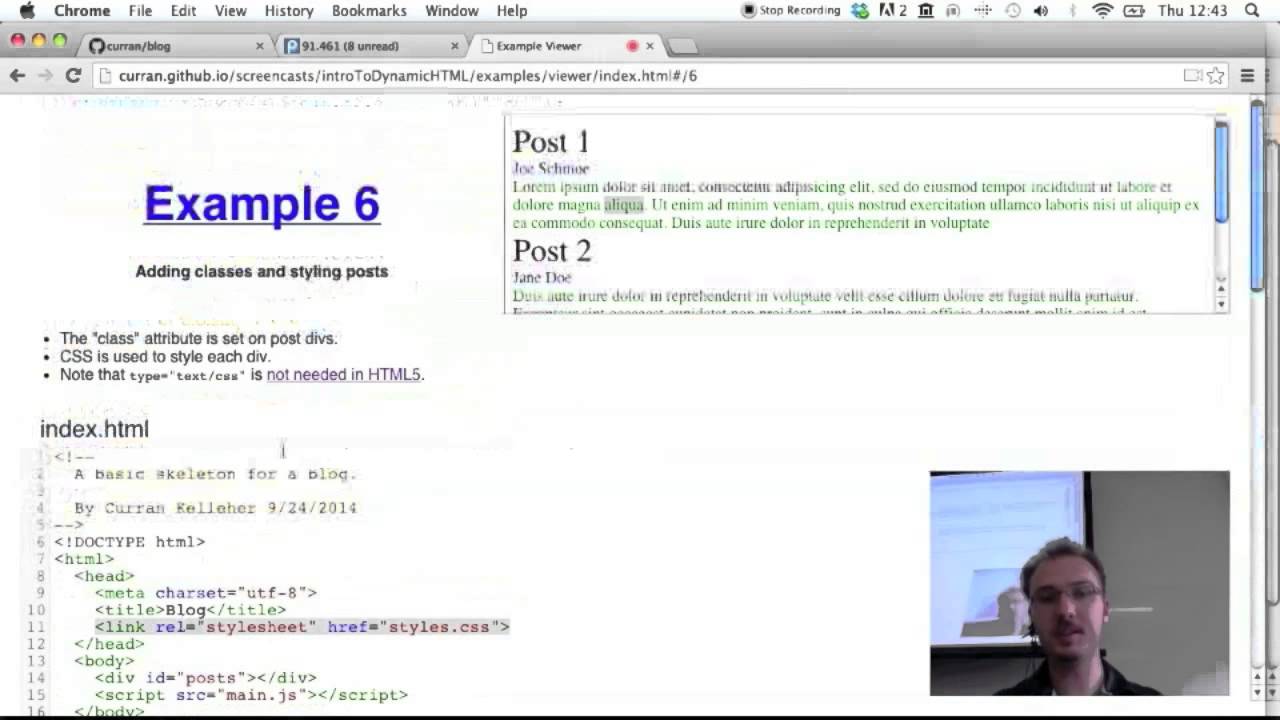Click the browser Forward arrow button
Screen dimensions: 1280x720
[x=45, y=75]
